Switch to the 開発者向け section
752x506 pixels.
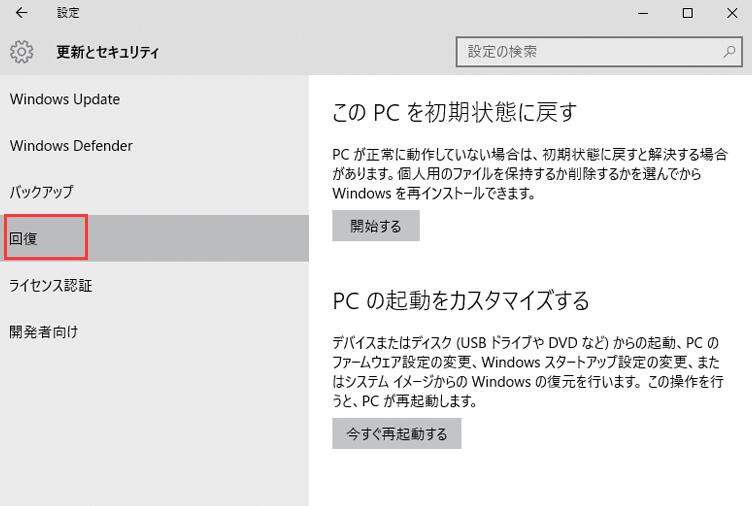pos(44,331)
